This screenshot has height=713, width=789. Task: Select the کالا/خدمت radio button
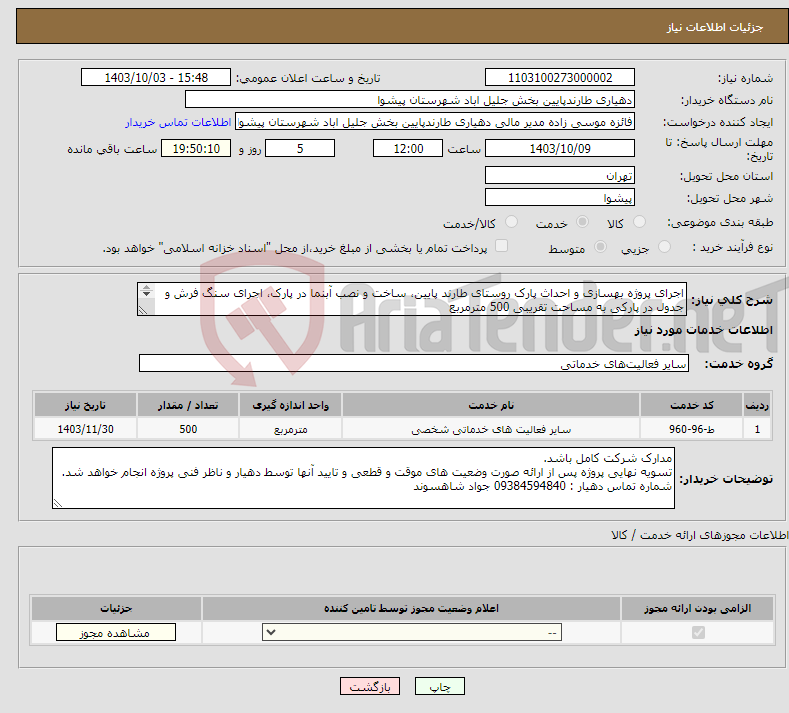tap(511, 222)
